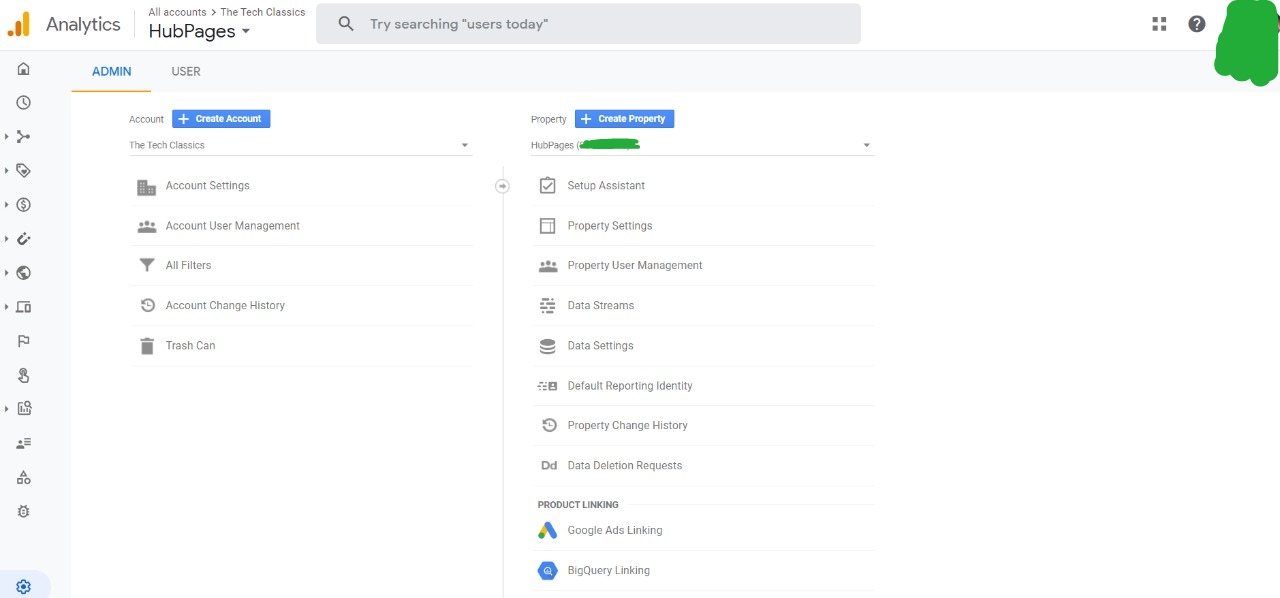Open the HubPages property switcher in header
Image resolution: width=1280 pixels, height=598 pixels.
pyautogui.click(x=200, y=31)
